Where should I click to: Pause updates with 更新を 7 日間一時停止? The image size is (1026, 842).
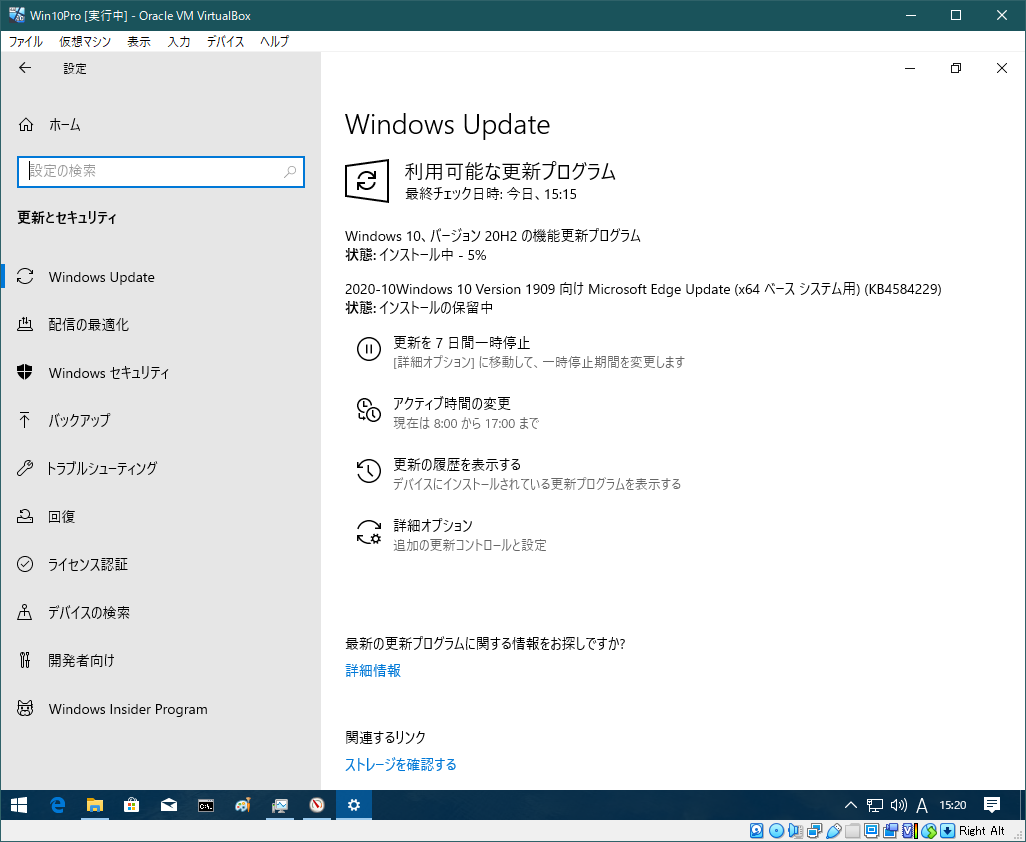(x=520, y=351)
